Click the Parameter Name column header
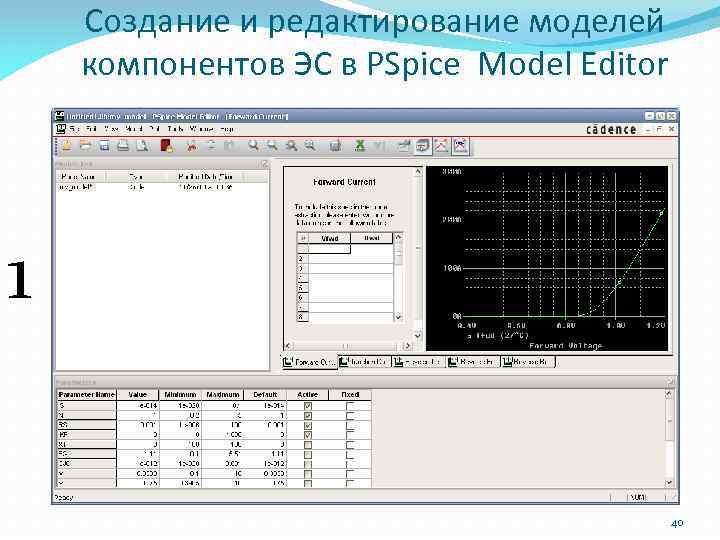 86,395
